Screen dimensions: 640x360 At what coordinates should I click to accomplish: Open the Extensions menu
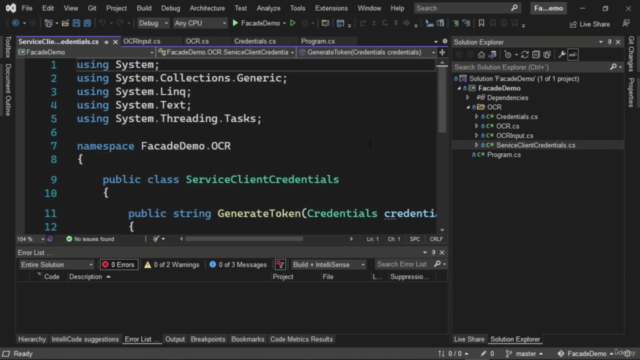click(331, 8)
